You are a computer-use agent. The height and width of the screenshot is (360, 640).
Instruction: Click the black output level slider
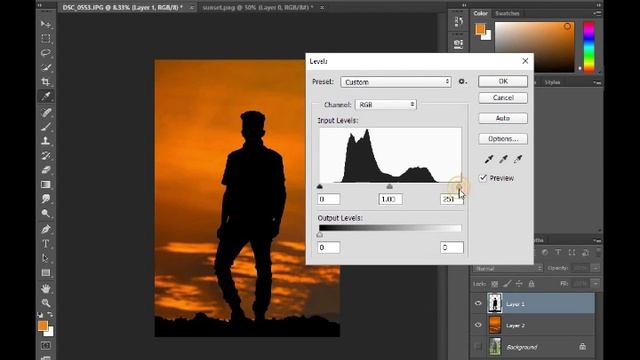[x=320, y=235]
